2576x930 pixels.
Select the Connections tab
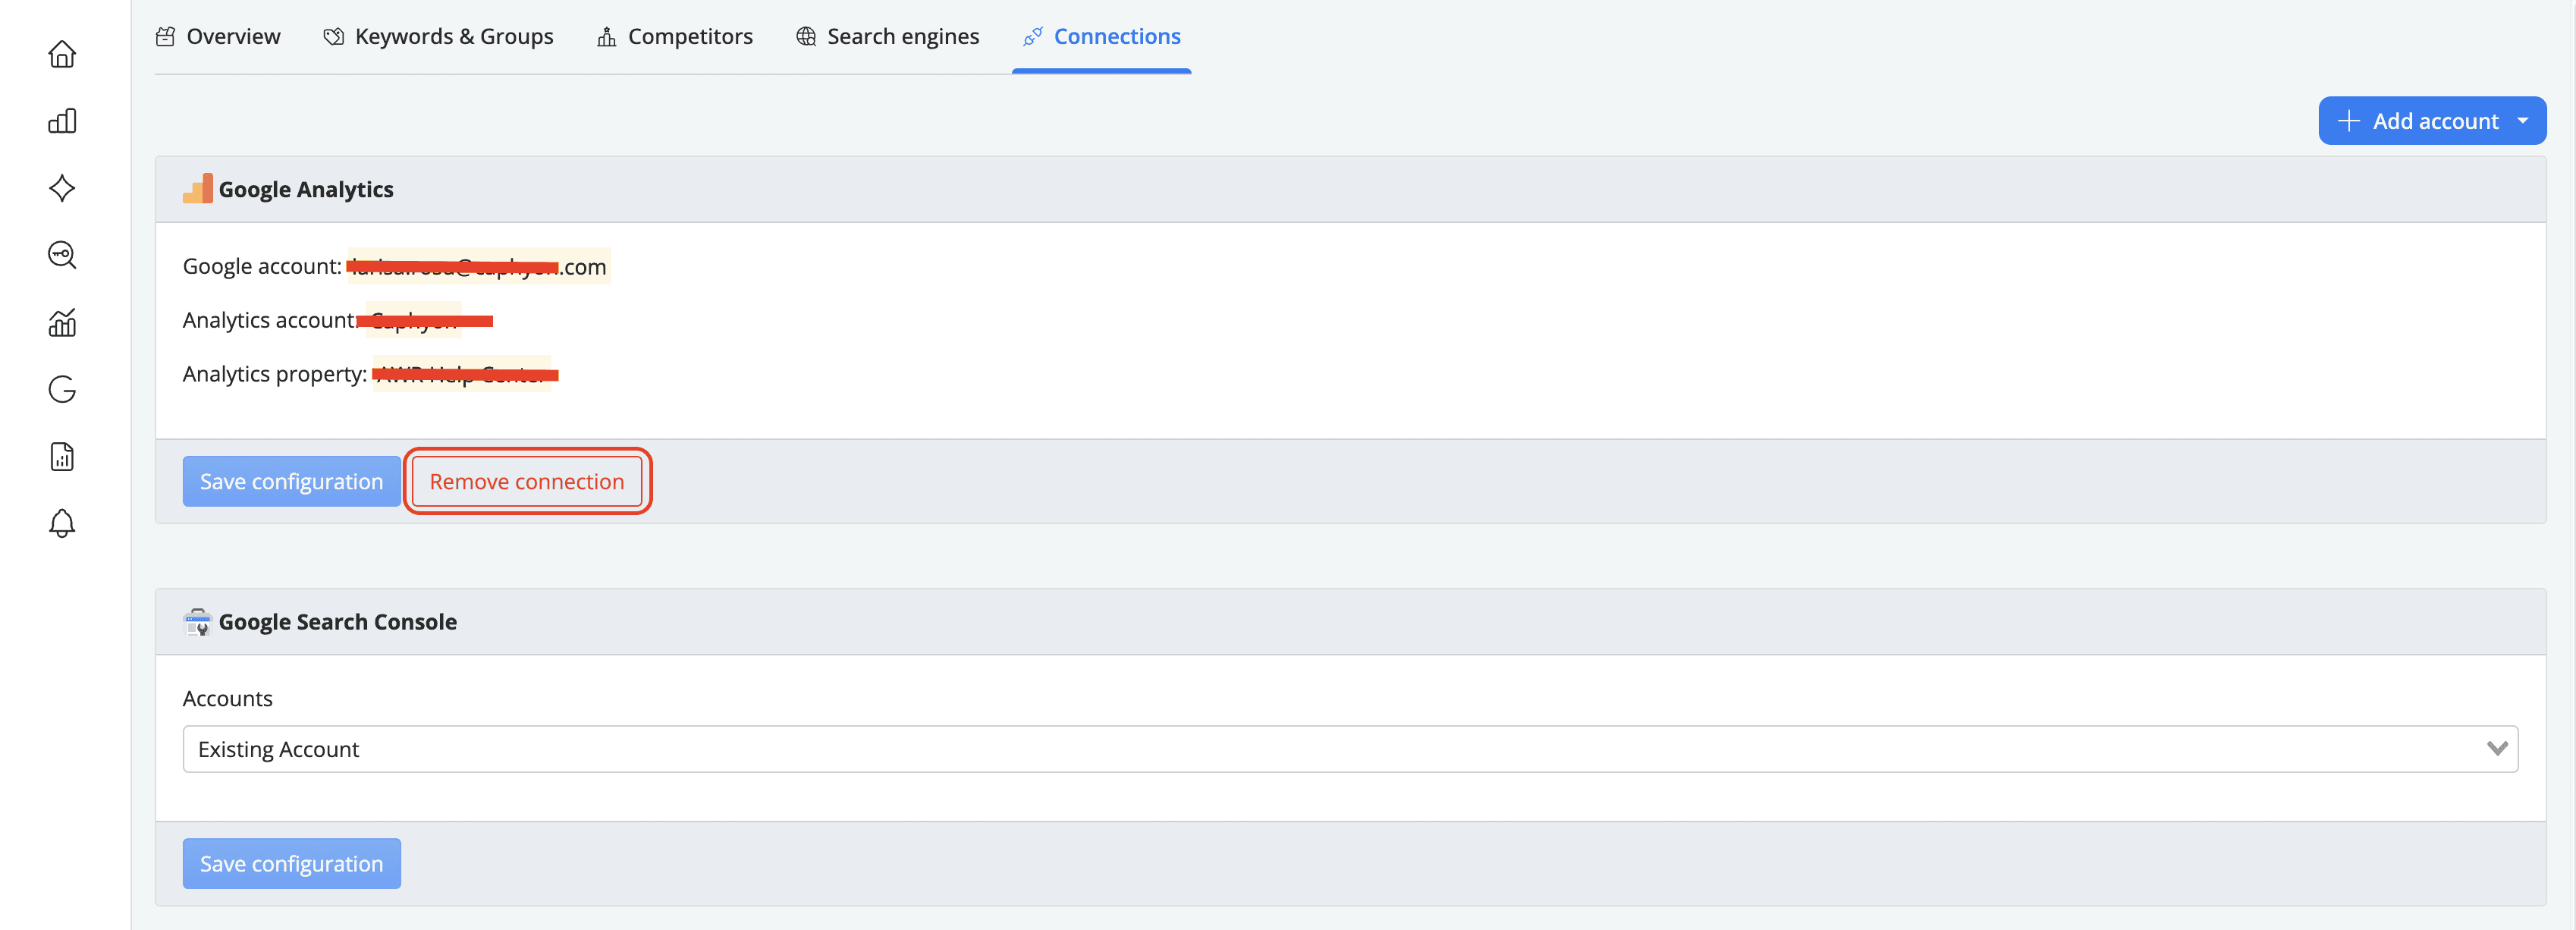(1101, 37)
